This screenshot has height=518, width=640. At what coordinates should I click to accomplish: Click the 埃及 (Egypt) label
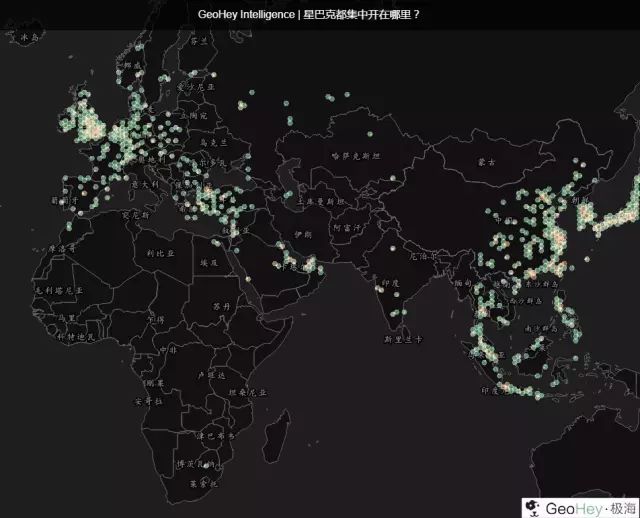point(209,262)
